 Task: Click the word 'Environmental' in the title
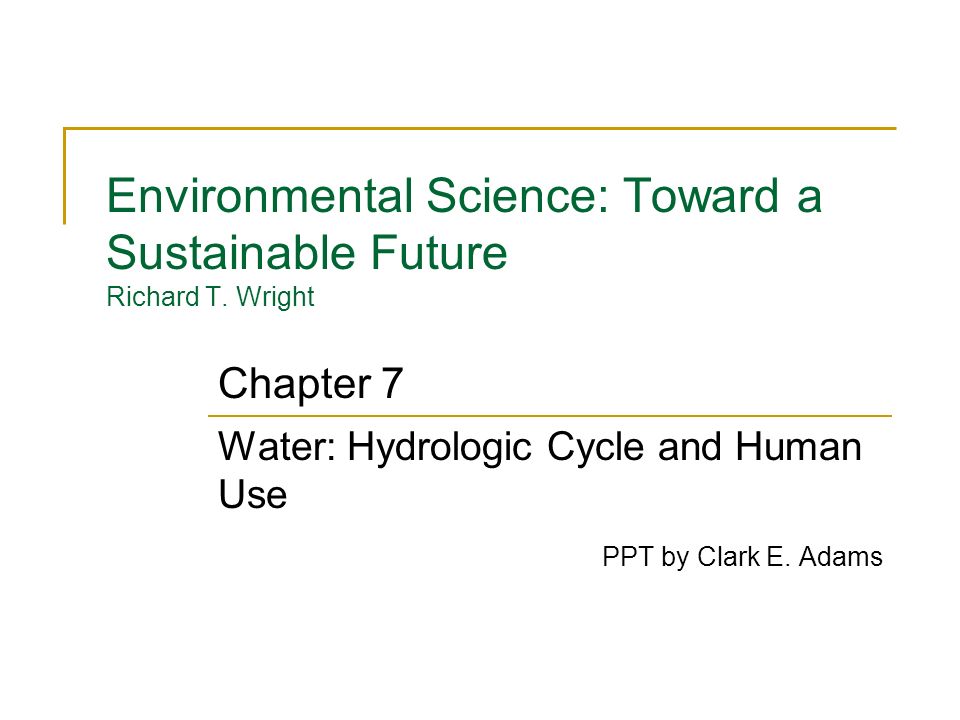point(260,196)
